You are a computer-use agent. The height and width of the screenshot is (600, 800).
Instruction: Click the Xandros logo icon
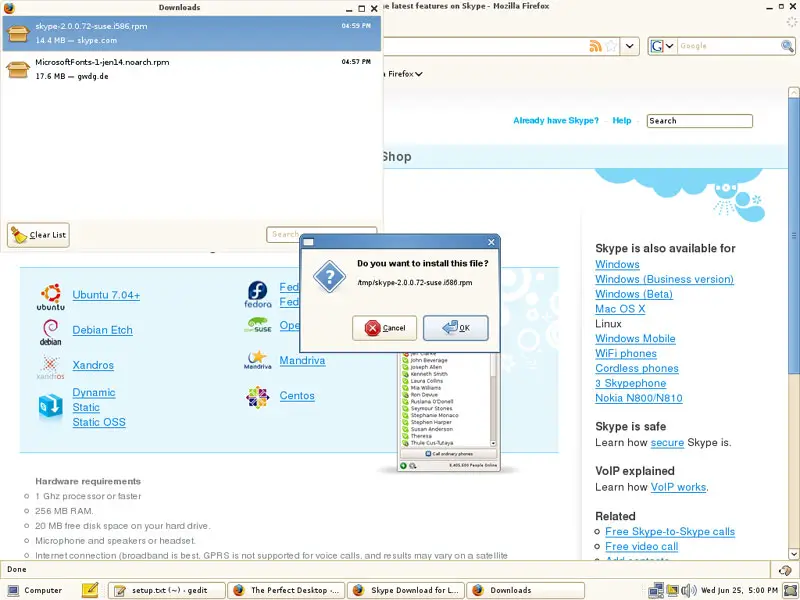pyautogui.click(x=51, y=367)
